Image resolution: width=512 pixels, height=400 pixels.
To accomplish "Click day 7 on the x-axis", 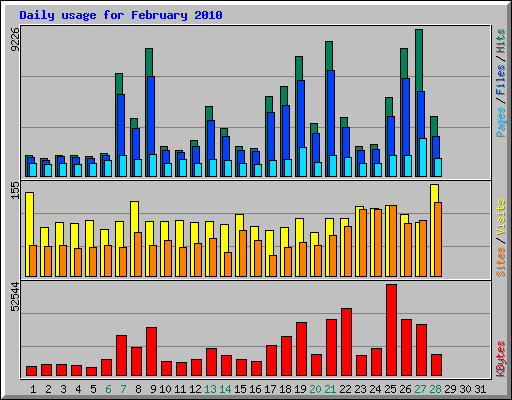I will [123, 389].
